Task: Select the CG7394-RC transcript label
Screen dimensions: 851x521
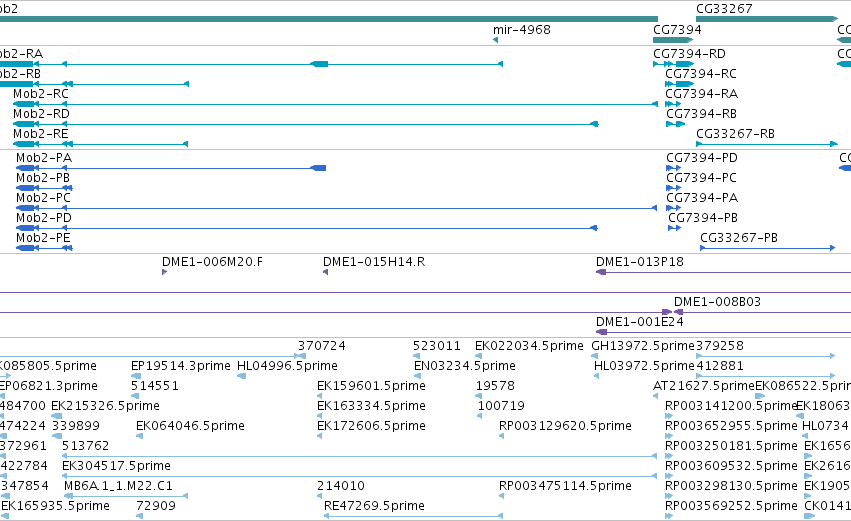Action: click(701, 74)
